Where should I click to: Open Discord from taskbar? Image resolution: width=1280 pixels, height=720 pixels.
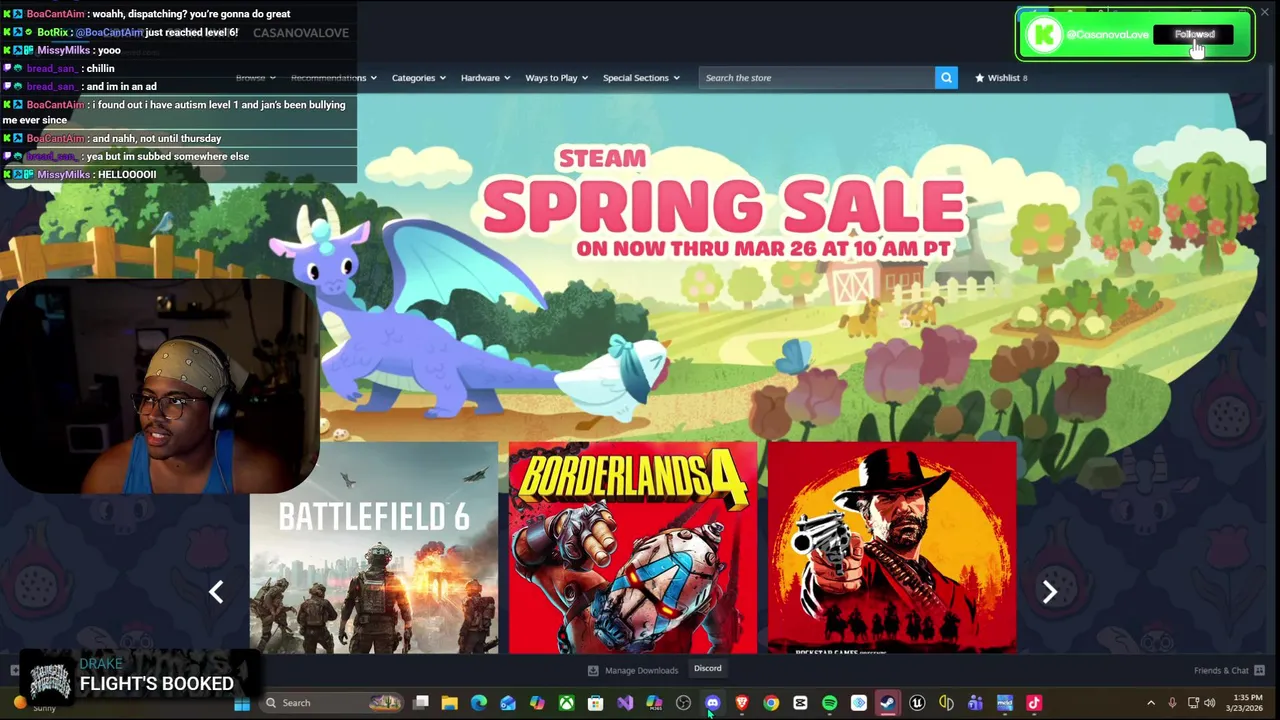coord(712,703)
